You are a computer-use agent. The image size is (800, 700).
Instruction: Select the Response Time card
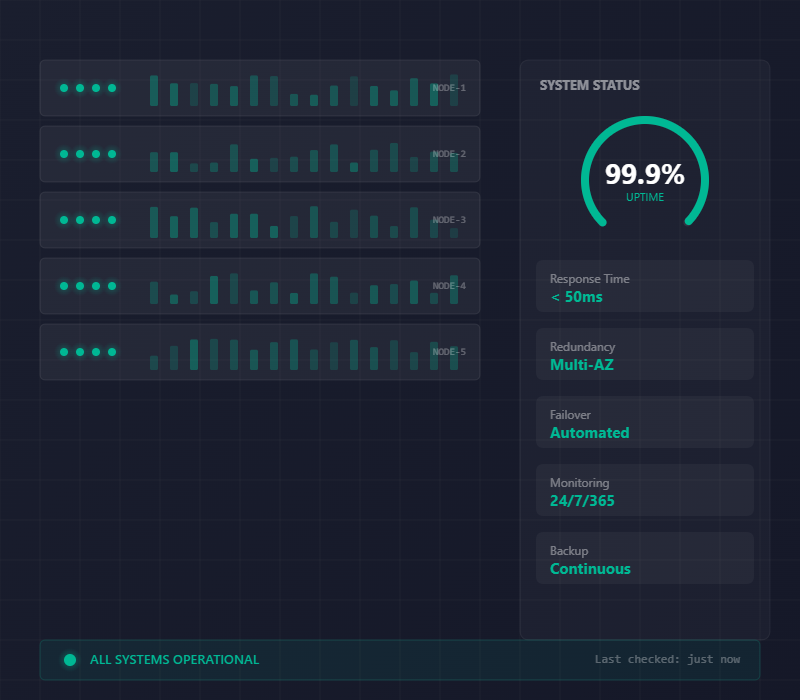645,286
